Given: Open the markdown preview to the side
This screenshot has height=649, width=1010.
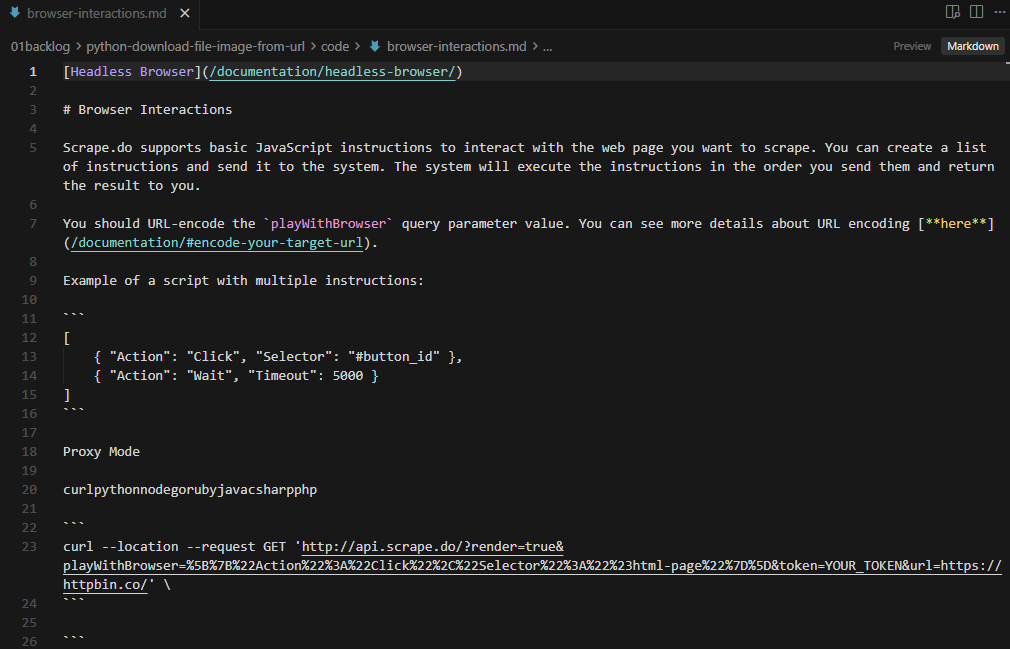Looking at the screenshot, I should tap(951, 10).
